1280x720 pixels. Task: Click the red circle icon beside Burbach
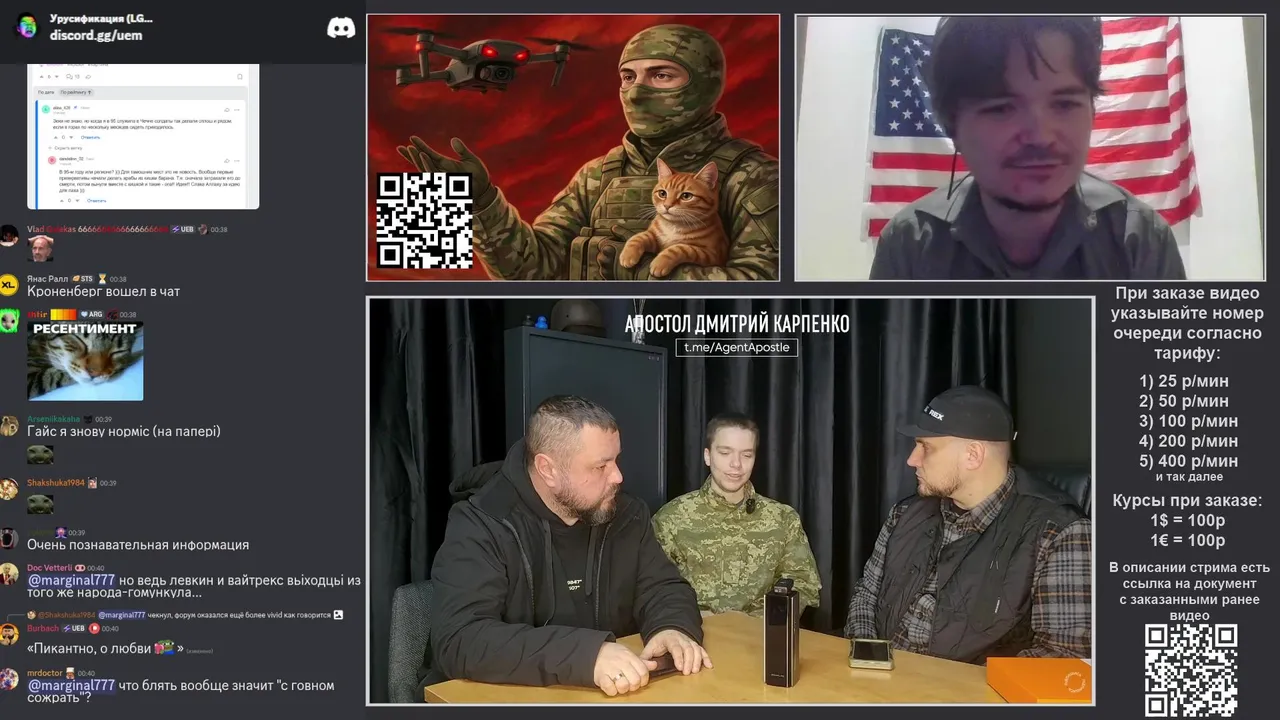click(94, 629)
